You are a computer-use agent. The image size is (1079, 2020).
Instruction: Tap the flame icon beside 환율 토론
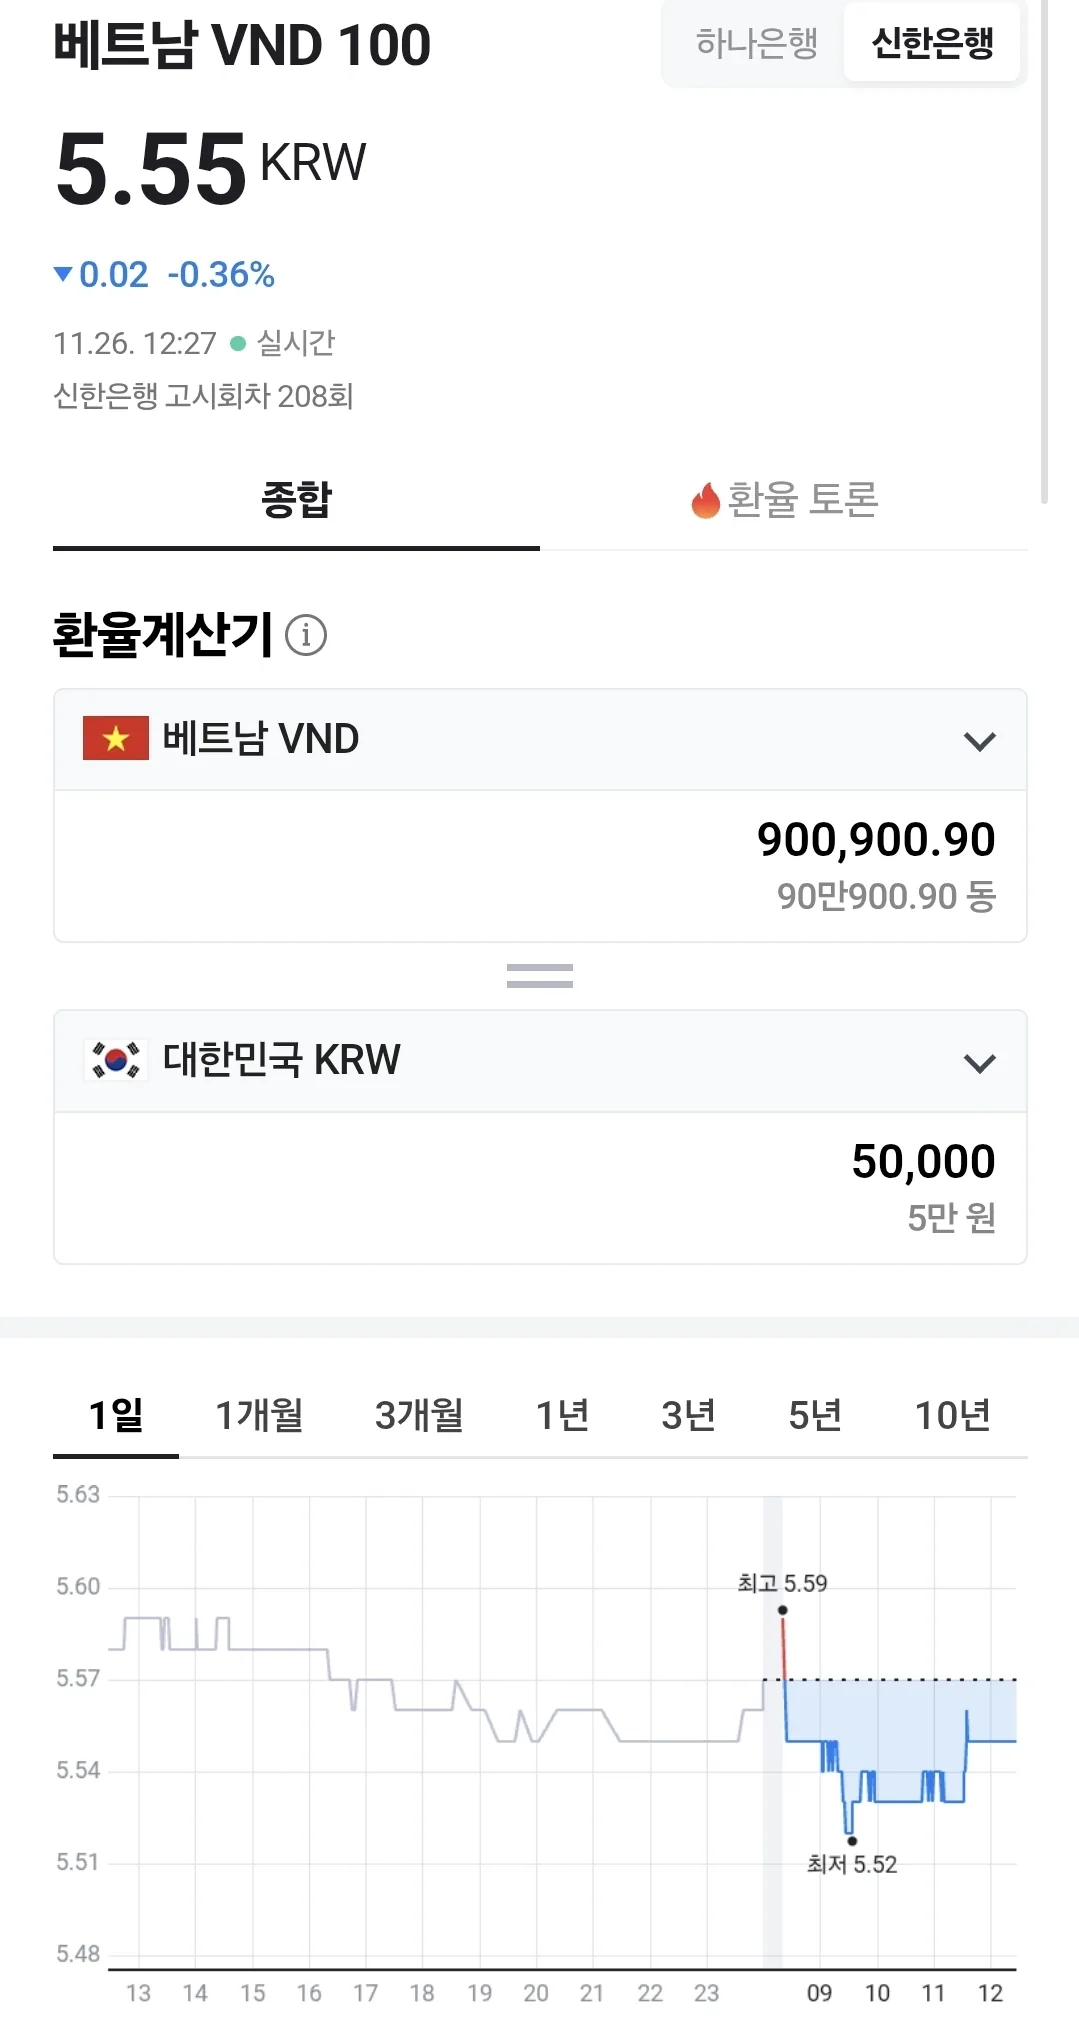(705, 500)
